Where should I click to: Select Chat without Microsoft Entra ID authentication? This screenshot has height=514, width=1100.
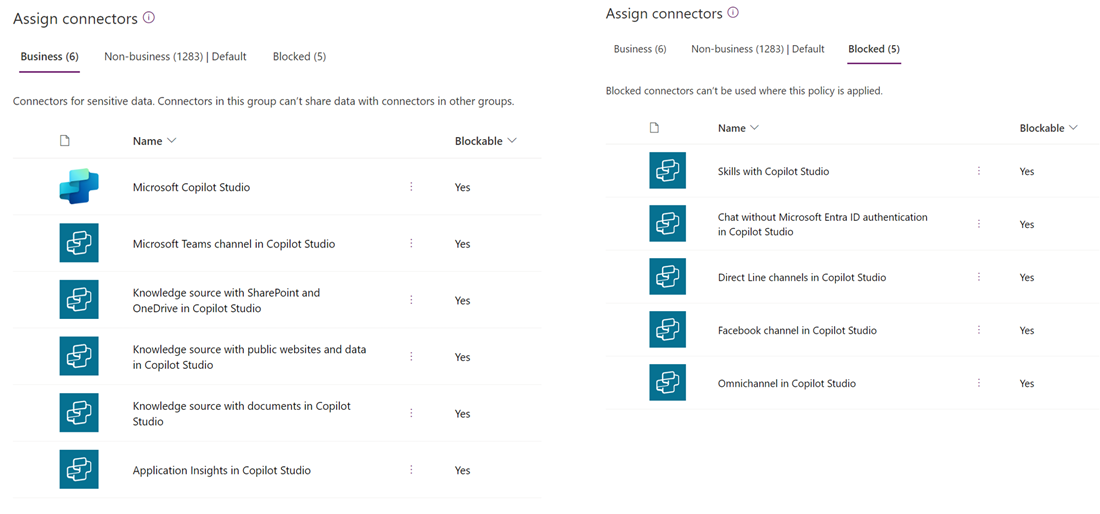[x=822, y=224]
